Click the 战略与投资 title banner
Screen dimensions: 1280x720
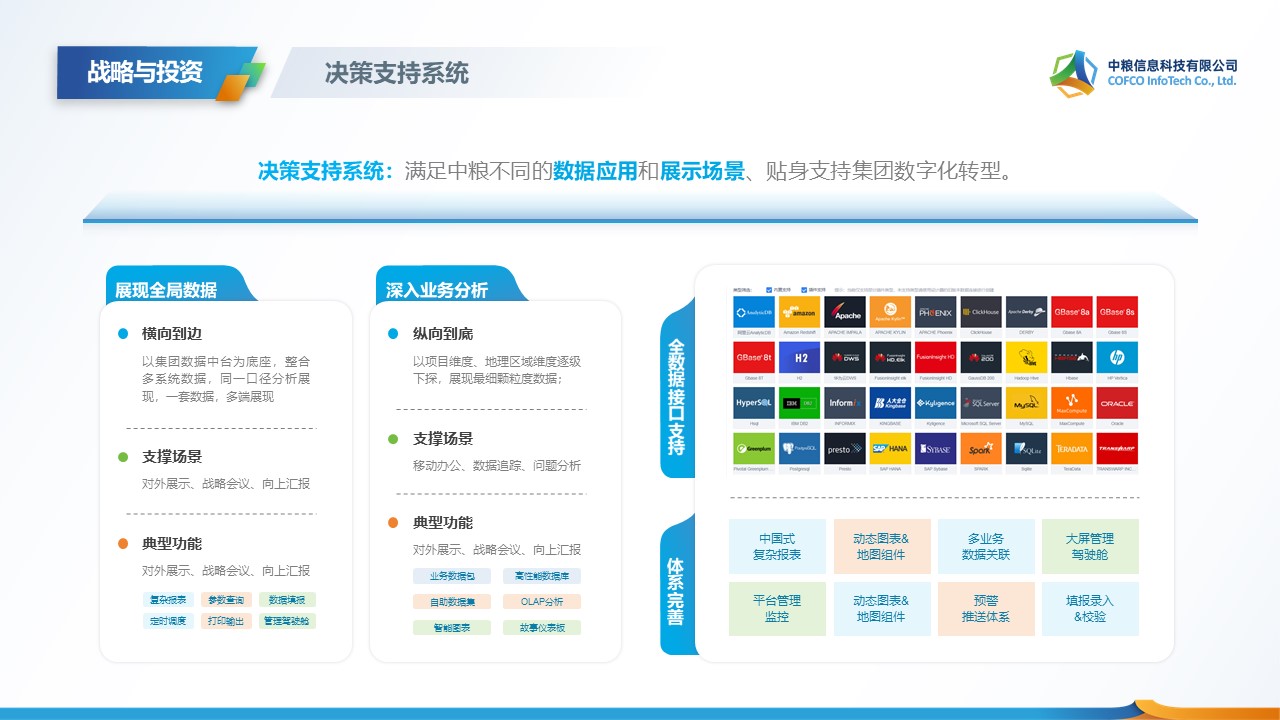point(145,72)
